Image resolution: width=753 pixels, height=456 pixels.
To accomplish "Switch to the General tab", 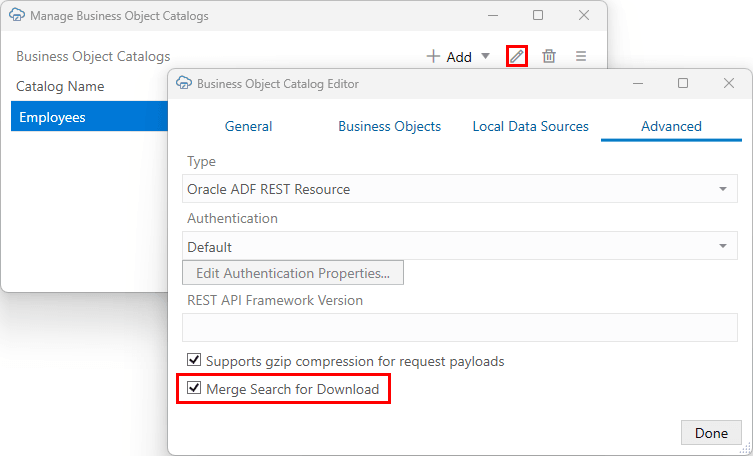I will click(248, 127).
